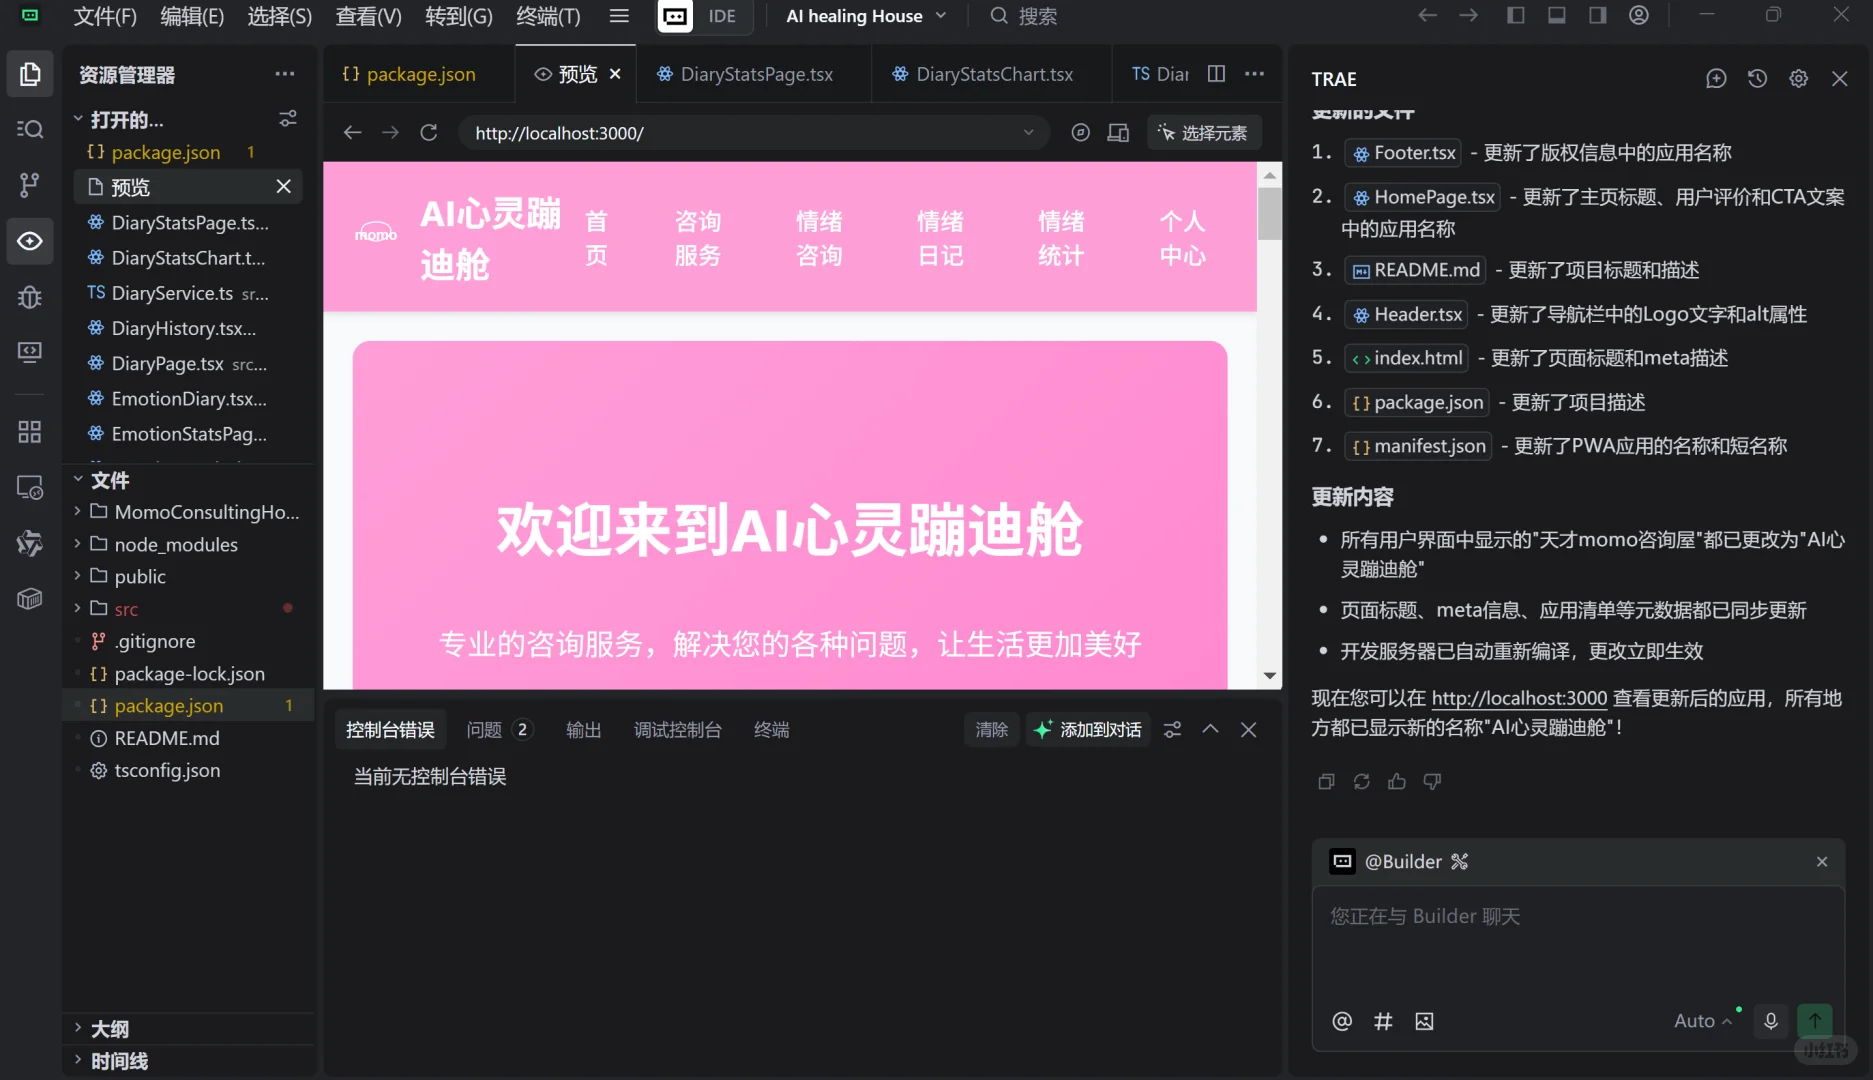Give thumbs down on Builder's response
This screenshot has width=1873, height=1080.
click(1432, 781)
